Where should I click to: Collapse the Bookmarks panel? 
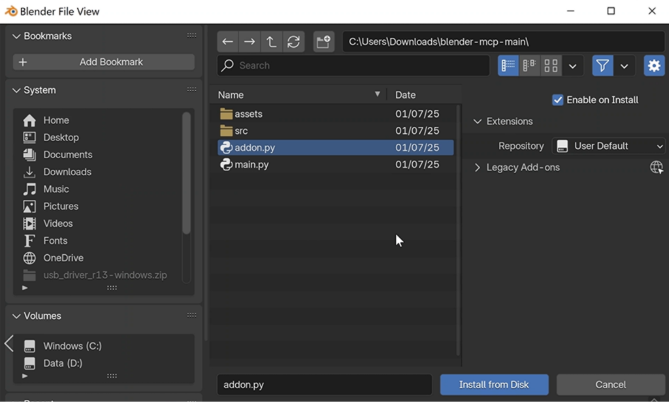(16, 36)
